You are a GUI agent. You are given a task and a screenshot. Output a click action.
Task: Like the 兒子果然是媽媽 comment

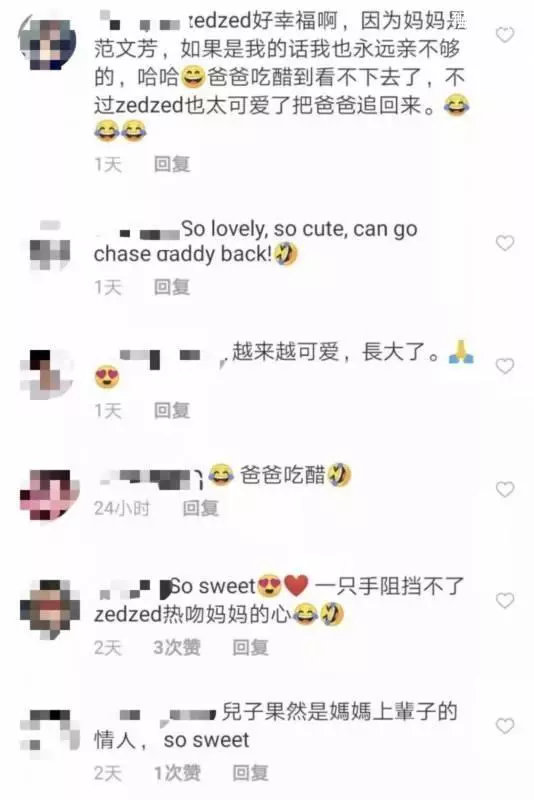click(x=505, y=726)
